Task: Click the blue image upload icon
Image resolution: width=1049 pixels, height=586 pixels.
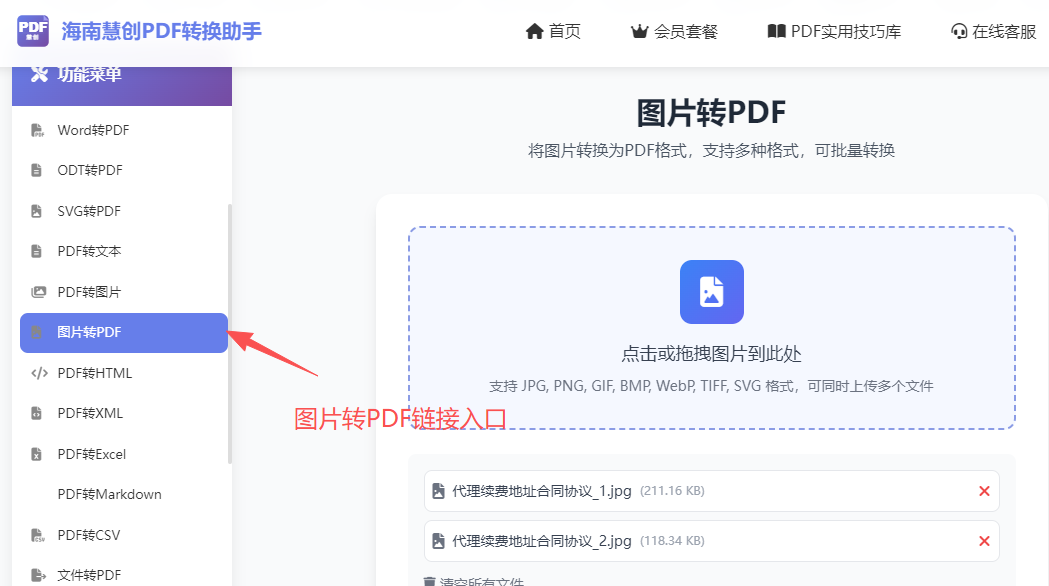Action: click(712, 292)
